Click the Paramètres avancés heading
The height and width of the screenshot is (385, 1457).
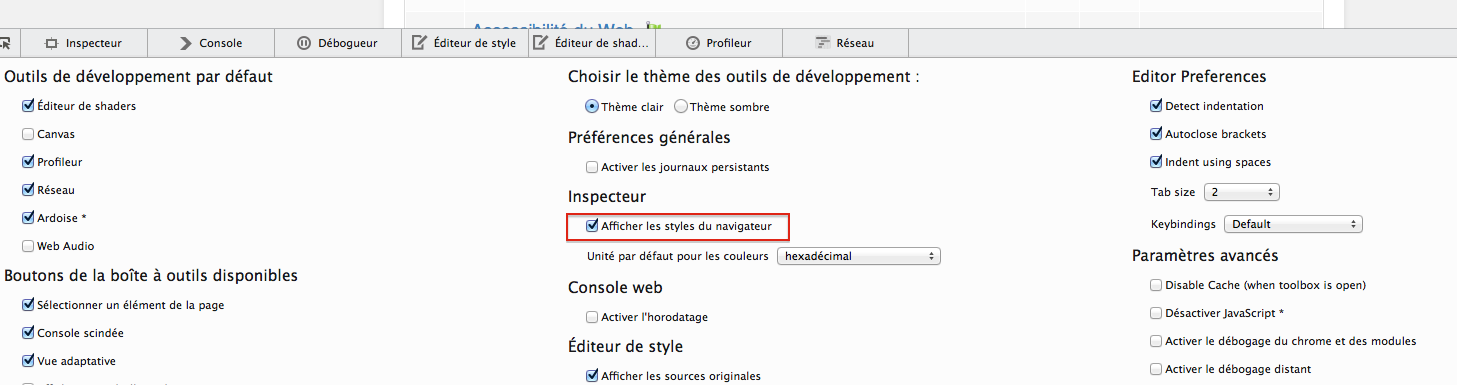1205,256
